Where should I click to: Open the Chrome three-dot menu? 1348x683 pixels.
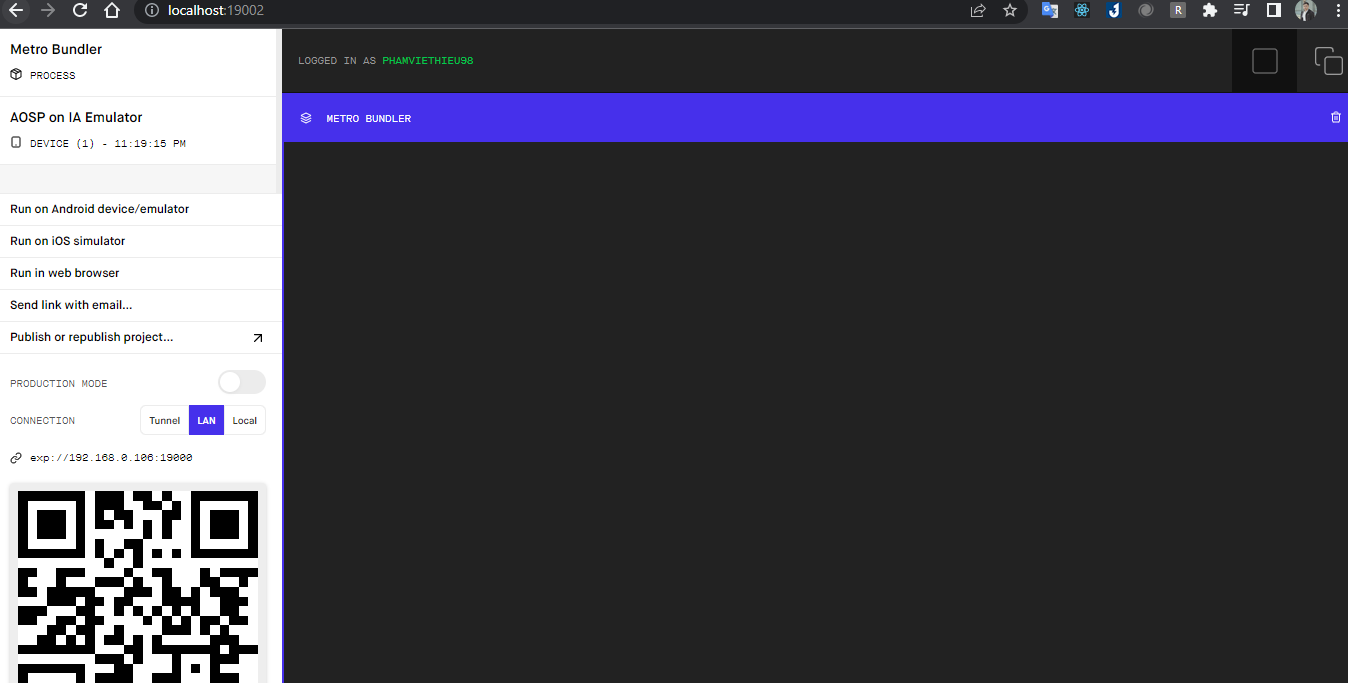(1338, 11)
